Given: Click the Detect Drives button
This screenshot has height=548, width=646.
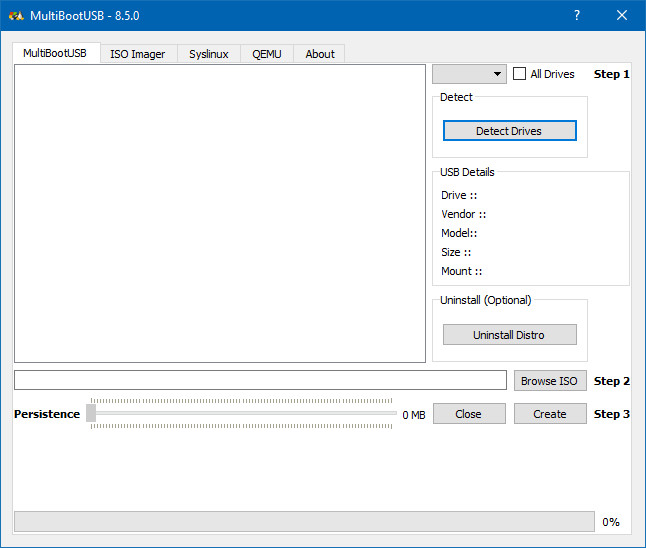Looking at the screenshot, I should (510, 131).
